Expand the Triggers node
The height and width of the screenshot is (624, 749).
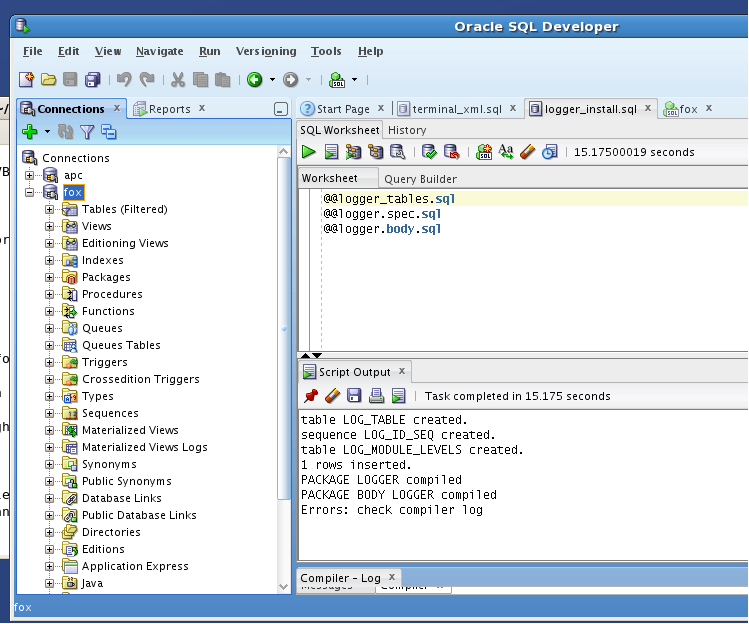pyautogui.click(x=49, y=363)
